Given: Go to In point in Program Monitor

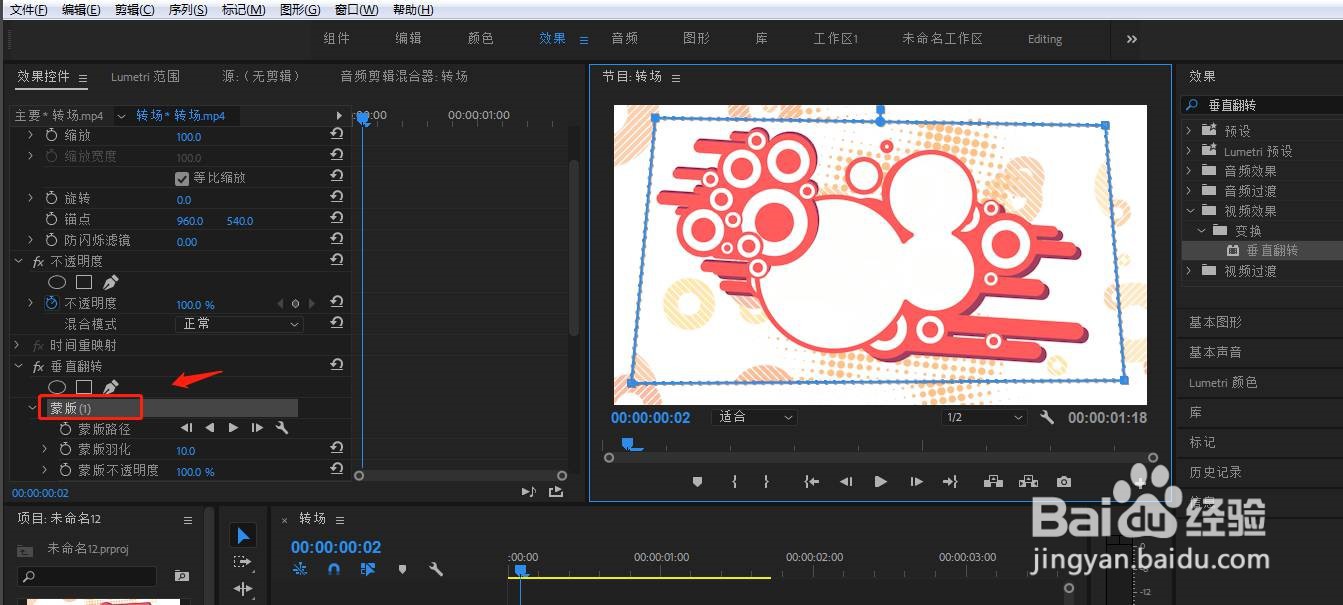Looking at the screenshot, I should [812, 481].
